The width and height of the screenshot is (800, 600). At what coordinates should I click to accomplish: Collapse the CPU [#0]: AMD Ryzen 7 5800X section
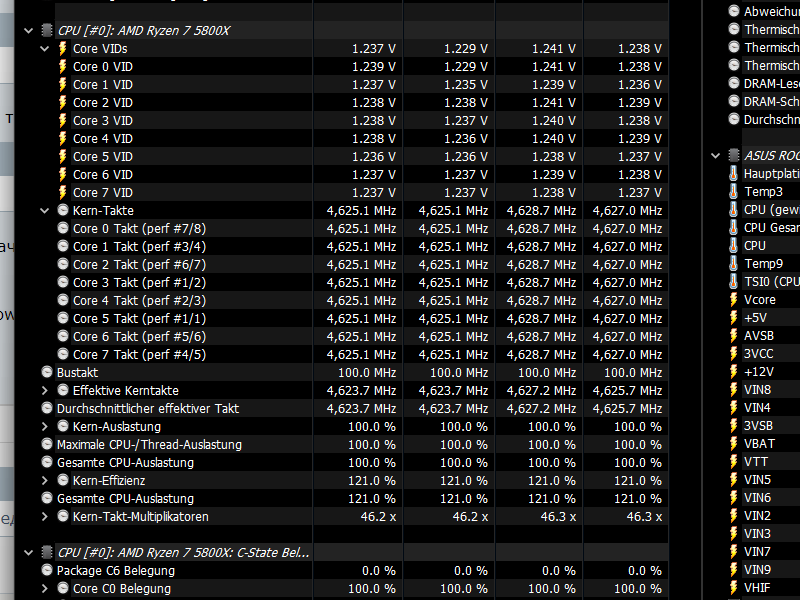(29, 31)
